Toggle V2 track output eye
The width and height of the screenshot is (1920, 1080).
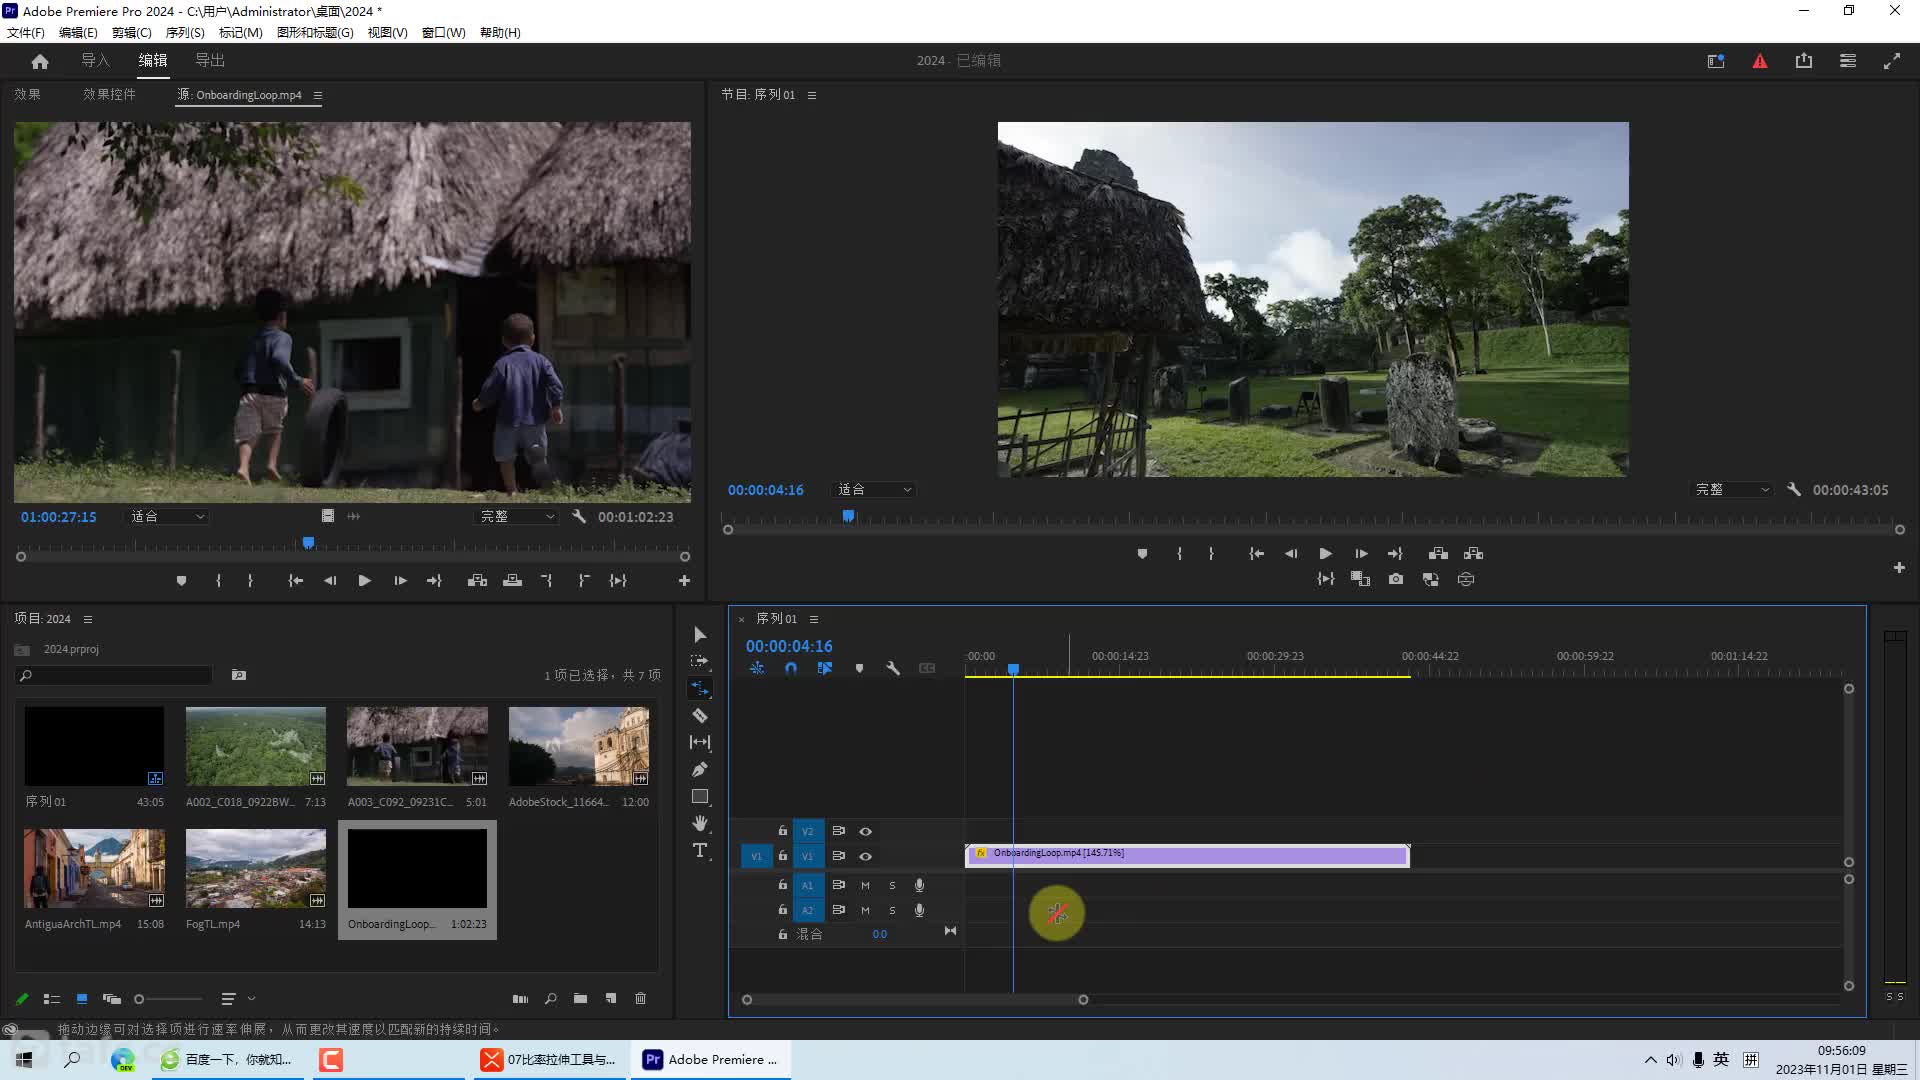(x=866, y=832)
